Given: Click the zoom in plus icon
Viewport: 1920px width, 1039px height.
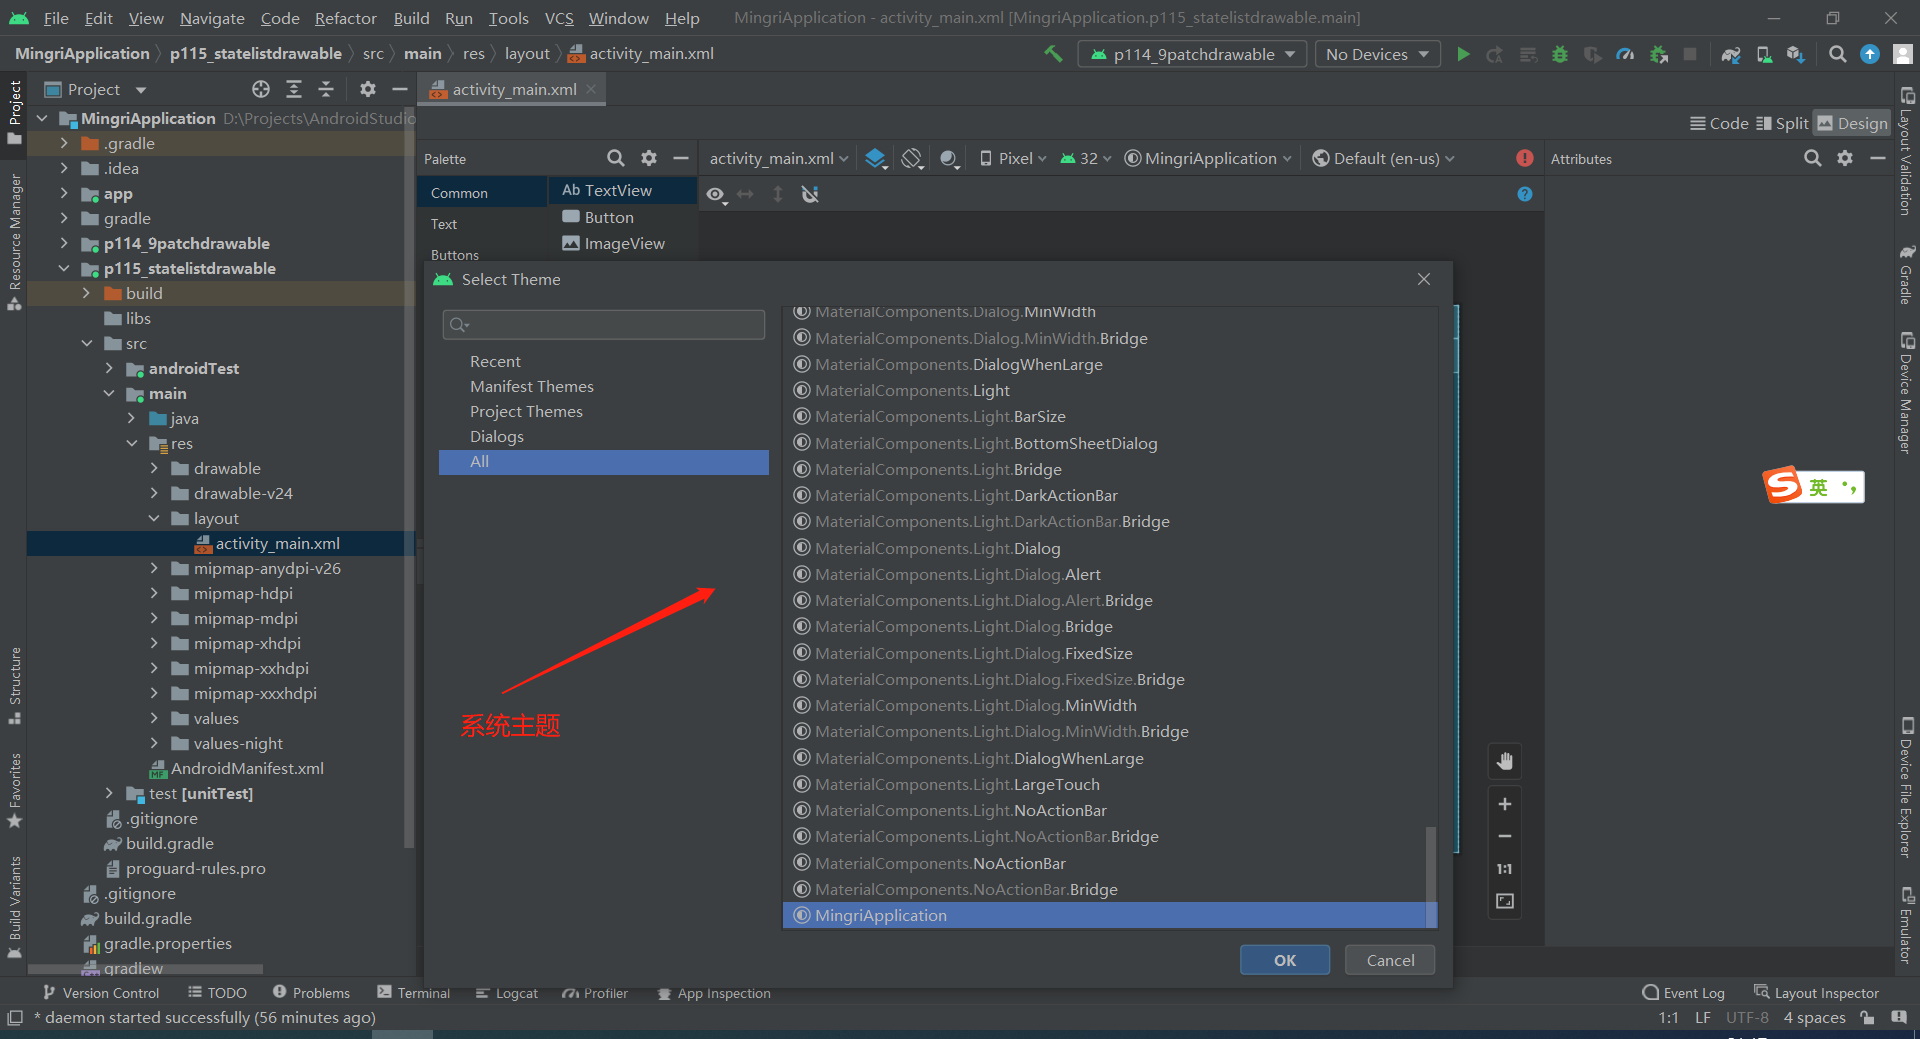Looking at the screenshot, I should [1504, 804].
